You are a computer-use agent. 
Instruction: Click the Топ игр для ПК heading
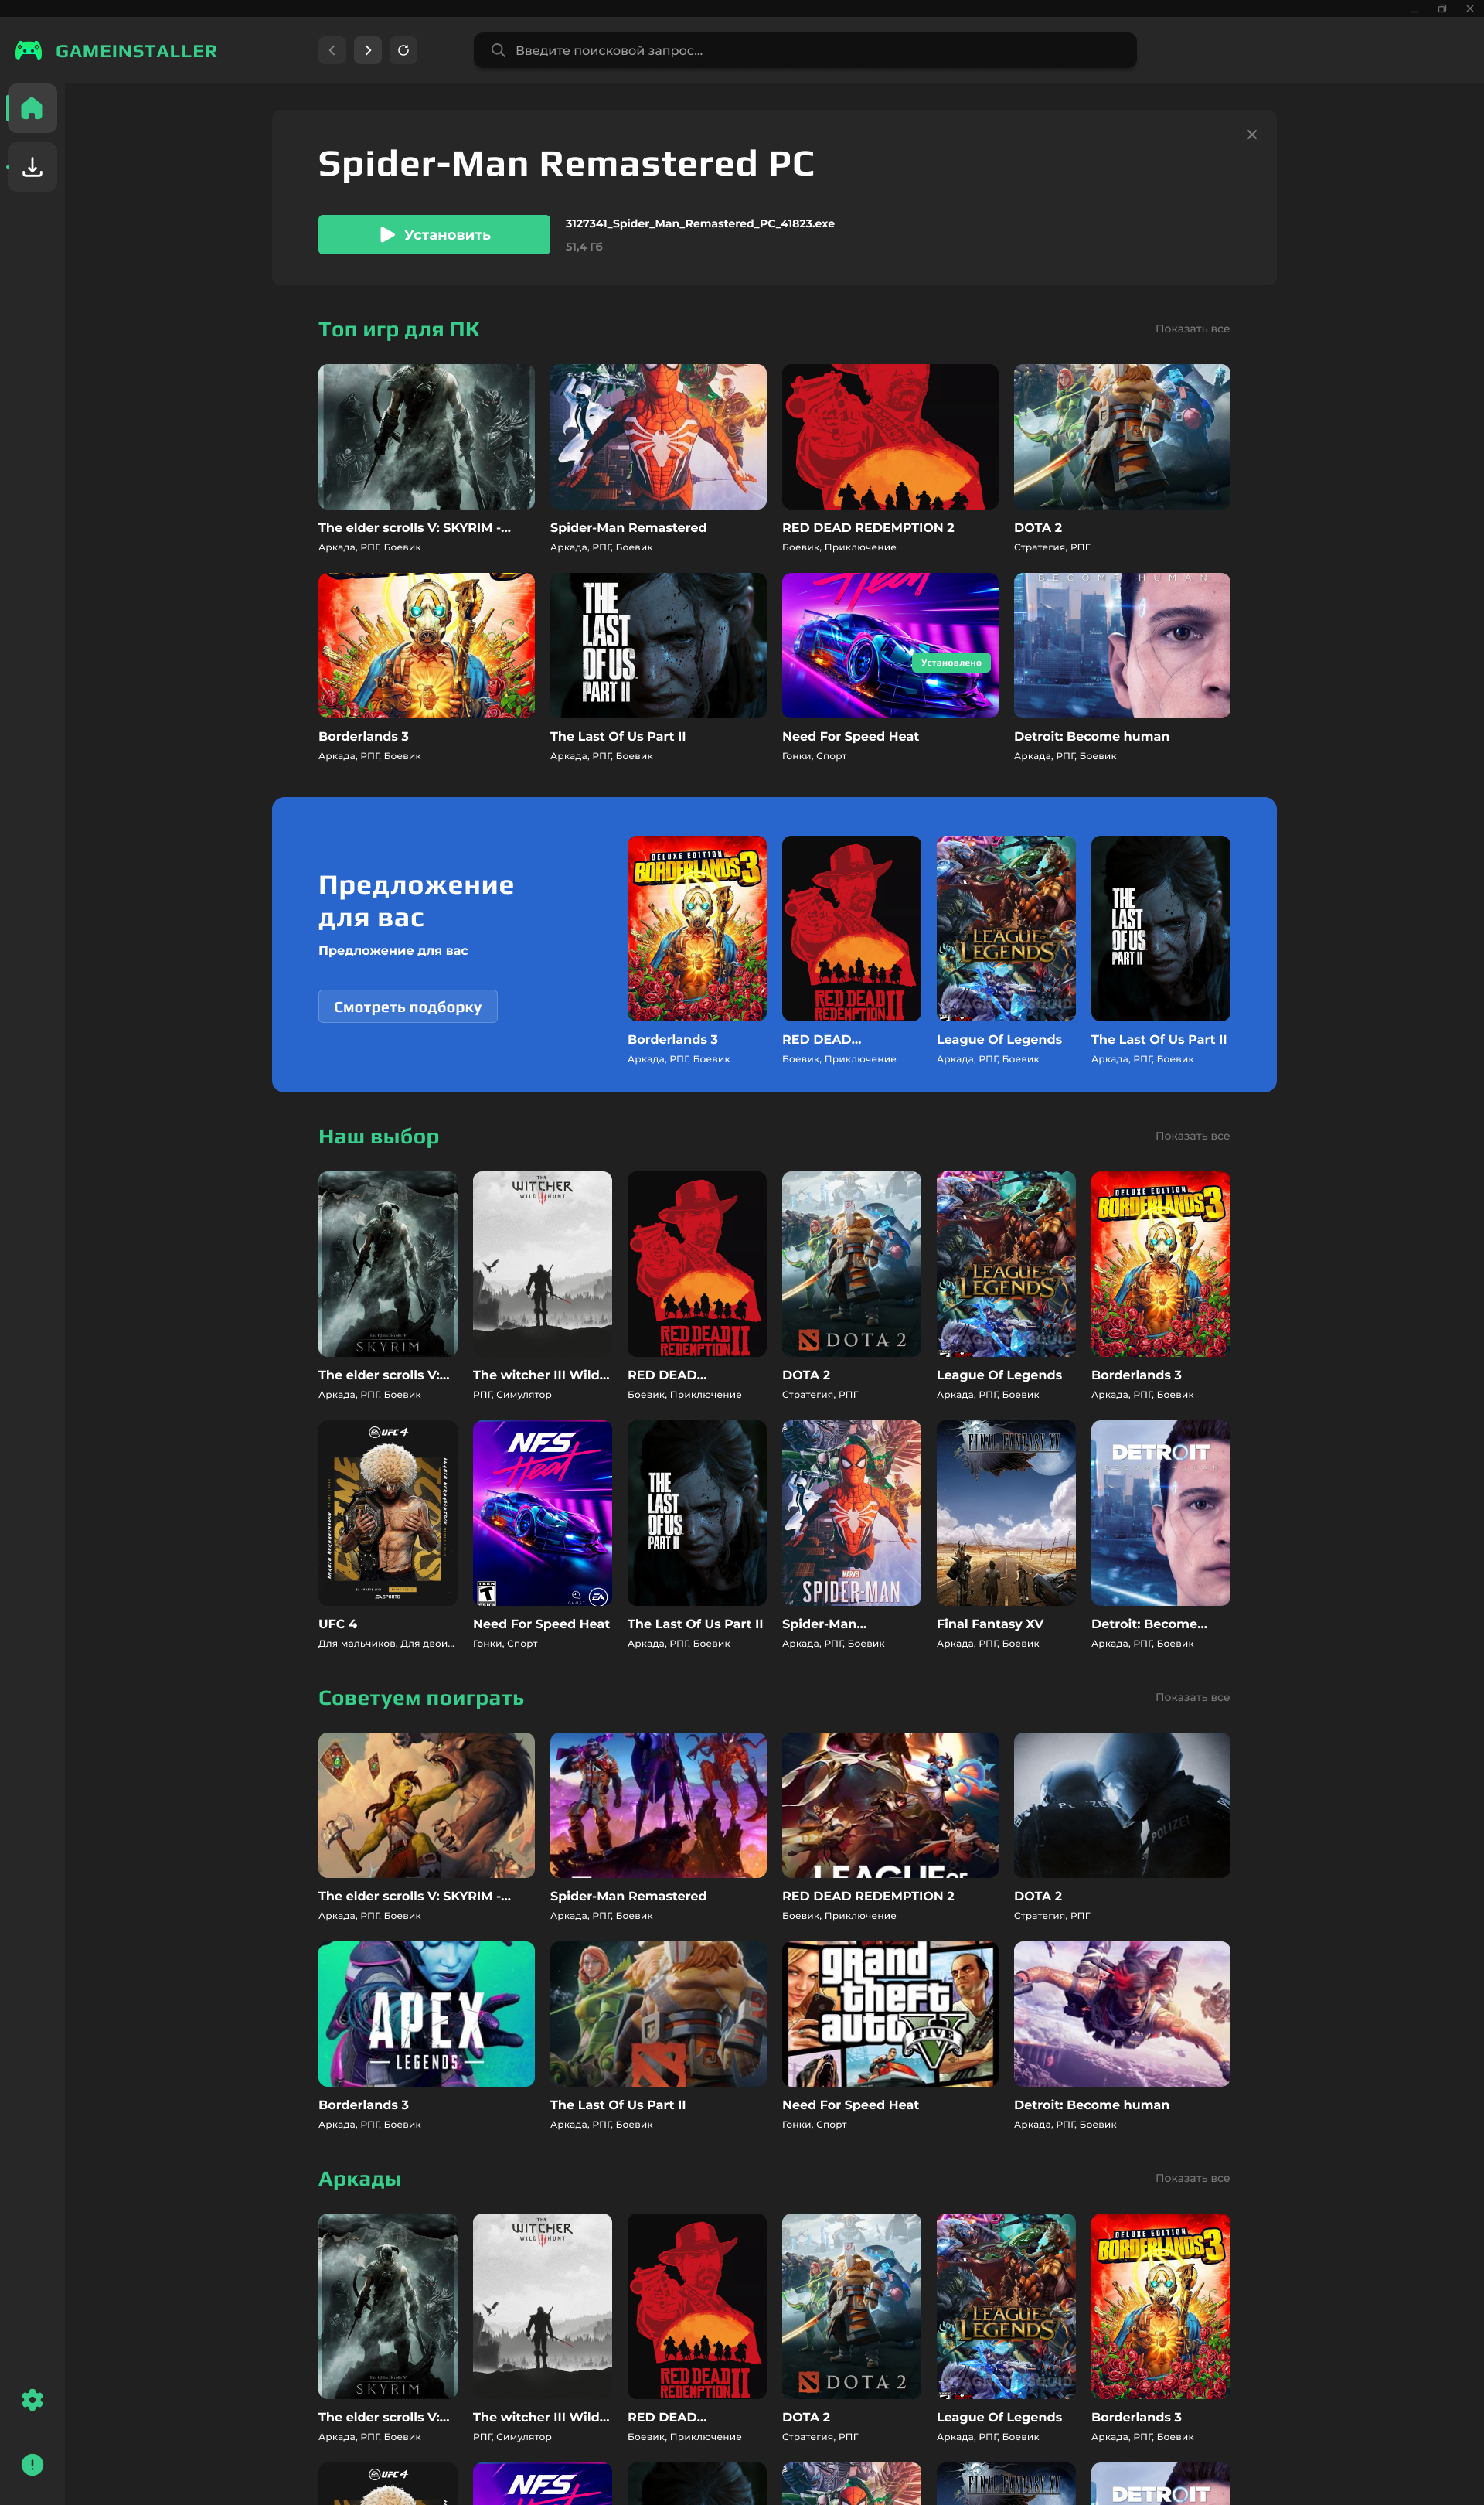[x=399, y=330]
